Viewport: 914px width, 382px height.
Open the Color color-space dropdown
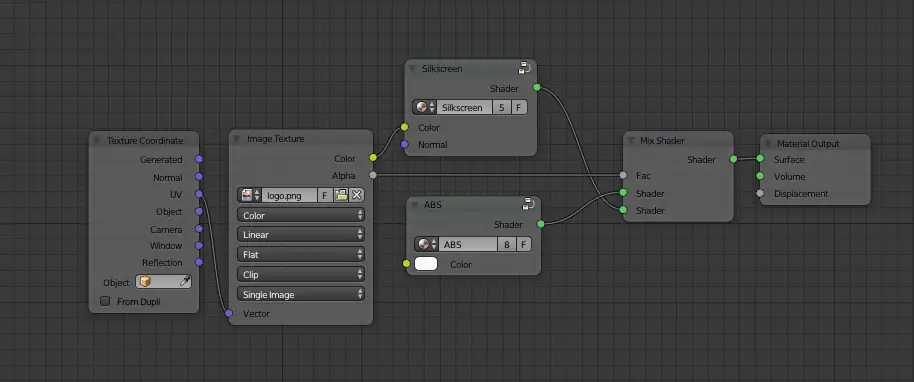[301, 215]
